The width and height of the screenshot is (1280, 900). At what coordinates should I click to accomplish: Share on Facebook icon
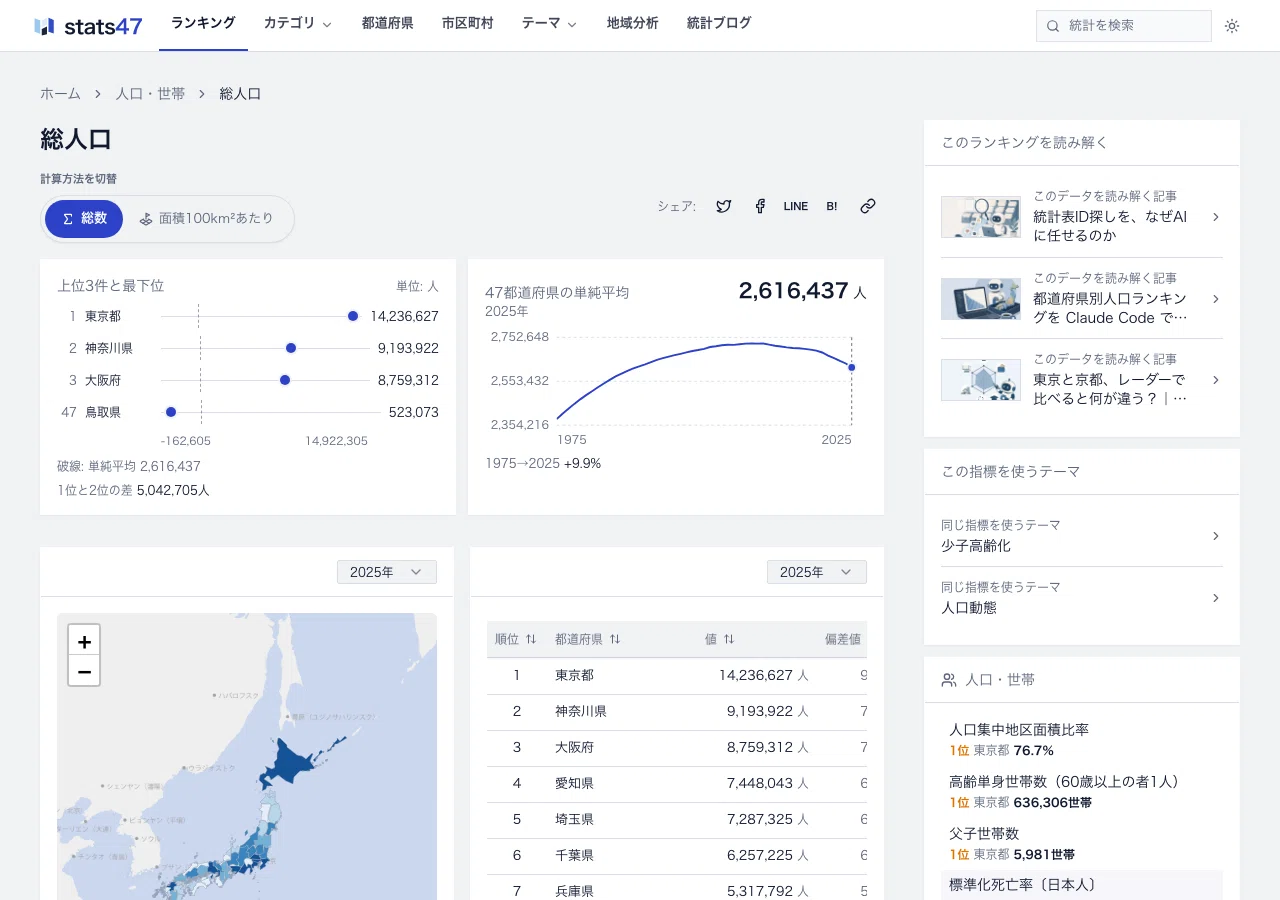[x=760, y=206]
